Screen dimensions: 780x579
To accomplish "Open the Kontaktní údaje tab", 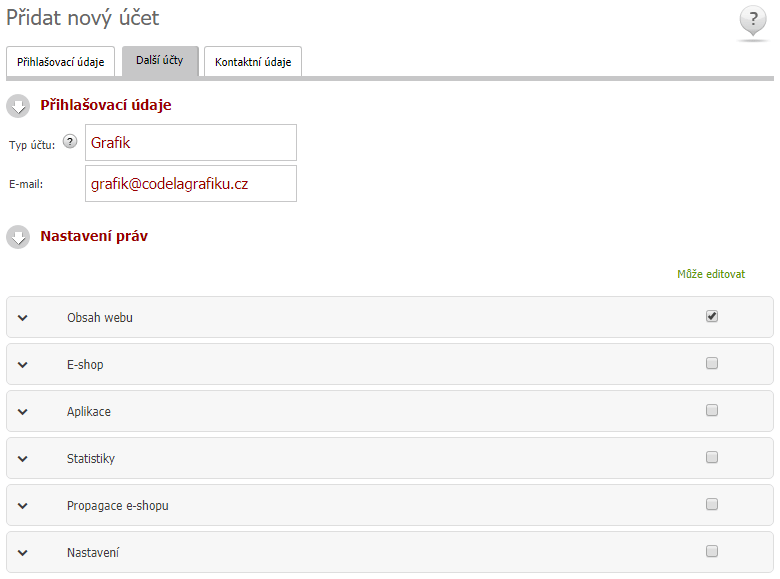I will 253,62.
